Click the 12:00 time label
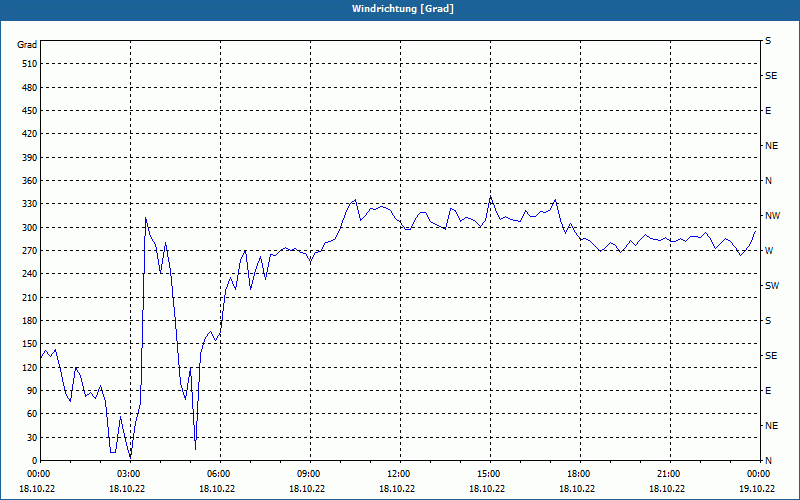This screenshot has height=500, width=800. click(x=397, y=474)
